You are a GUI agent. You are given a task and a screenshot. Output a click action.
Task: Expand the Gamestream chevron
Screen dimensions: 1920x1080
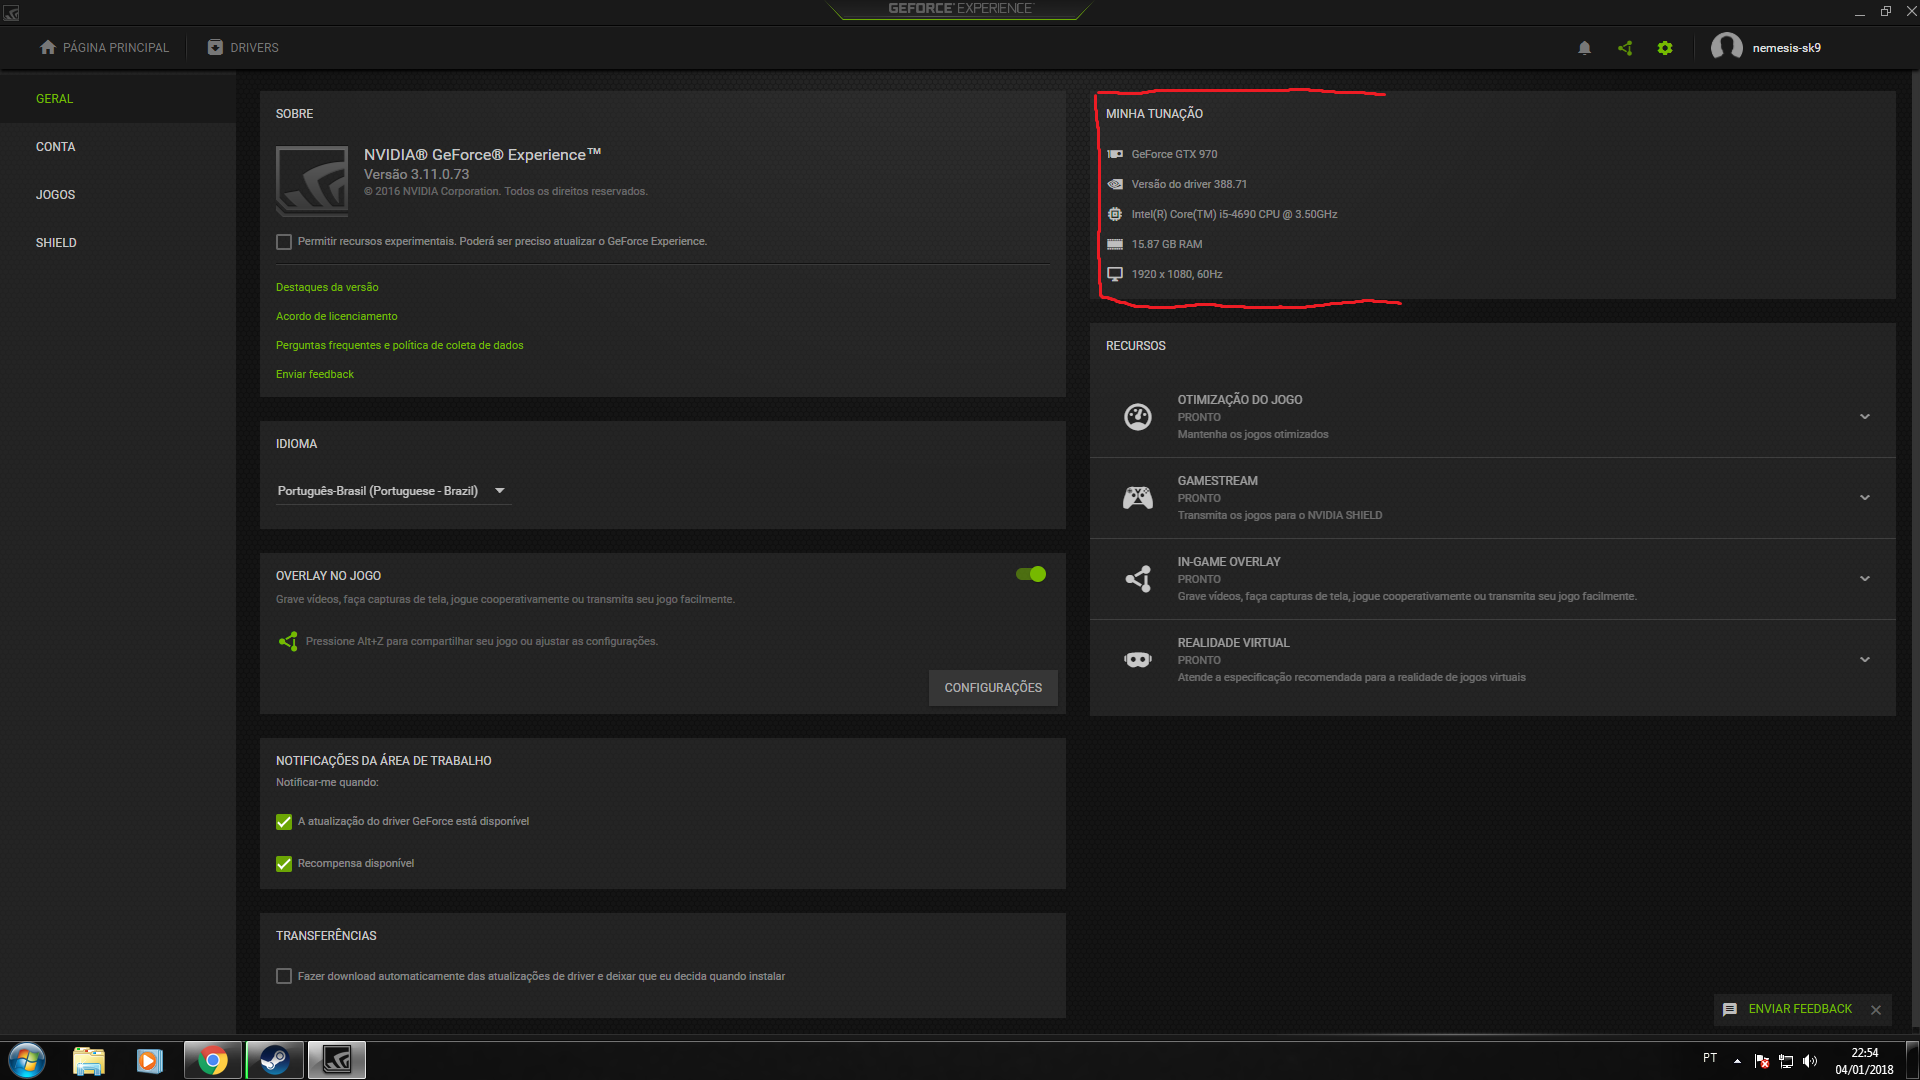click(1865, 498)
